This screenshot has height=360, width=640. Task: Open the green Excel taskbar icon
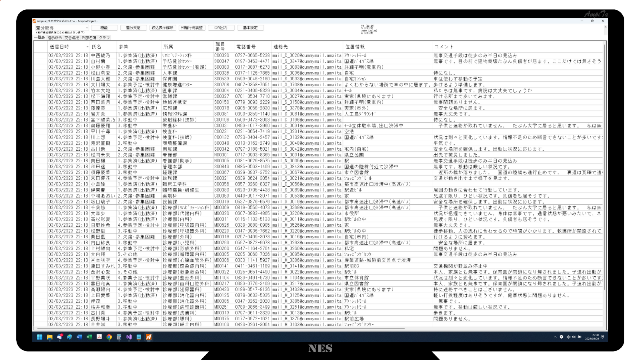click(89, 337)
